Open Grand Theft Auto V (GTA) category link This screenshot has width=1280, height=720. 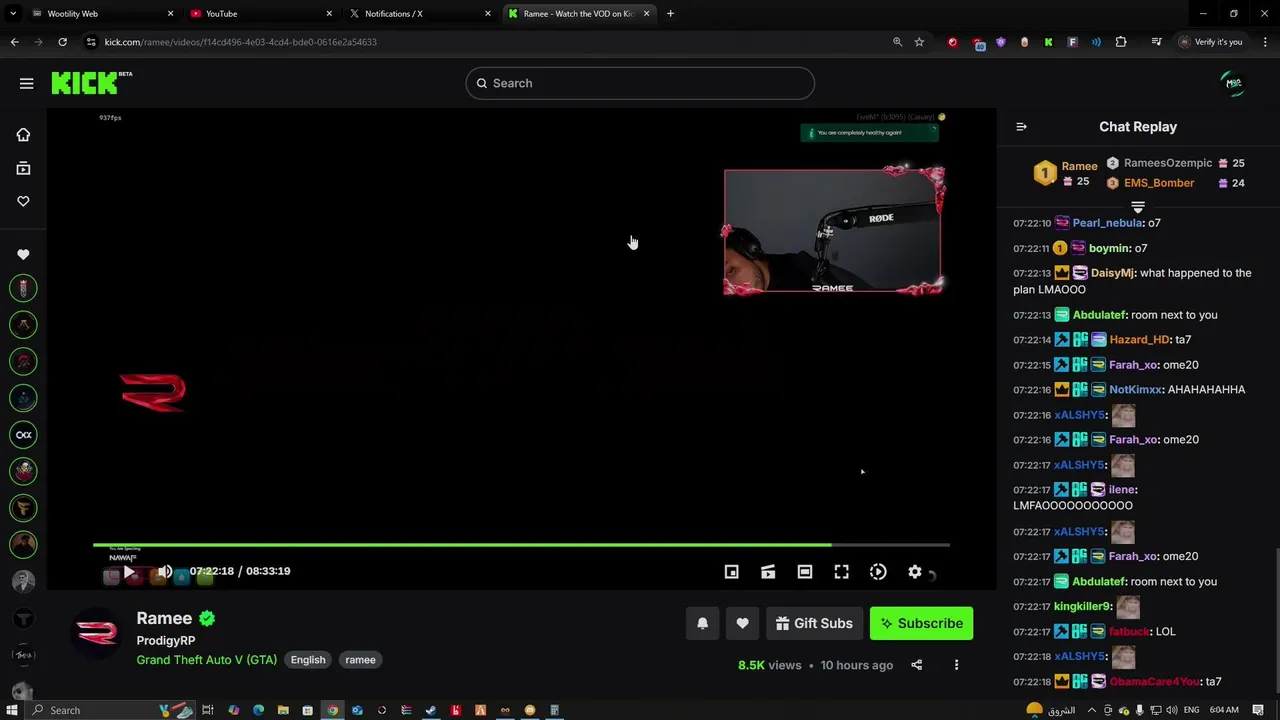click(x=207, y=660)
